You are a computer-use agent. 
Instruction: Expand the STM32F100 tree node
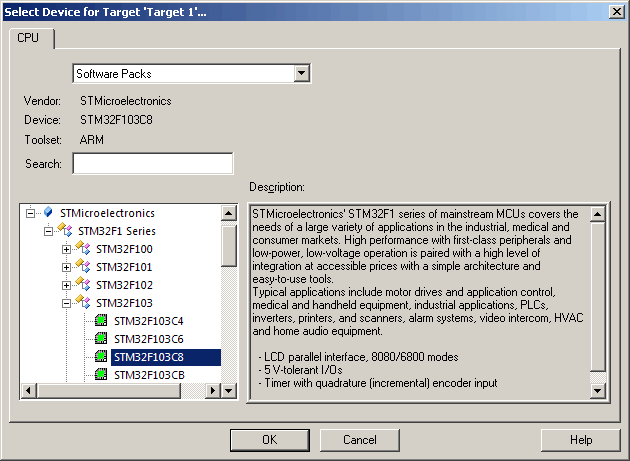(67, 249)
